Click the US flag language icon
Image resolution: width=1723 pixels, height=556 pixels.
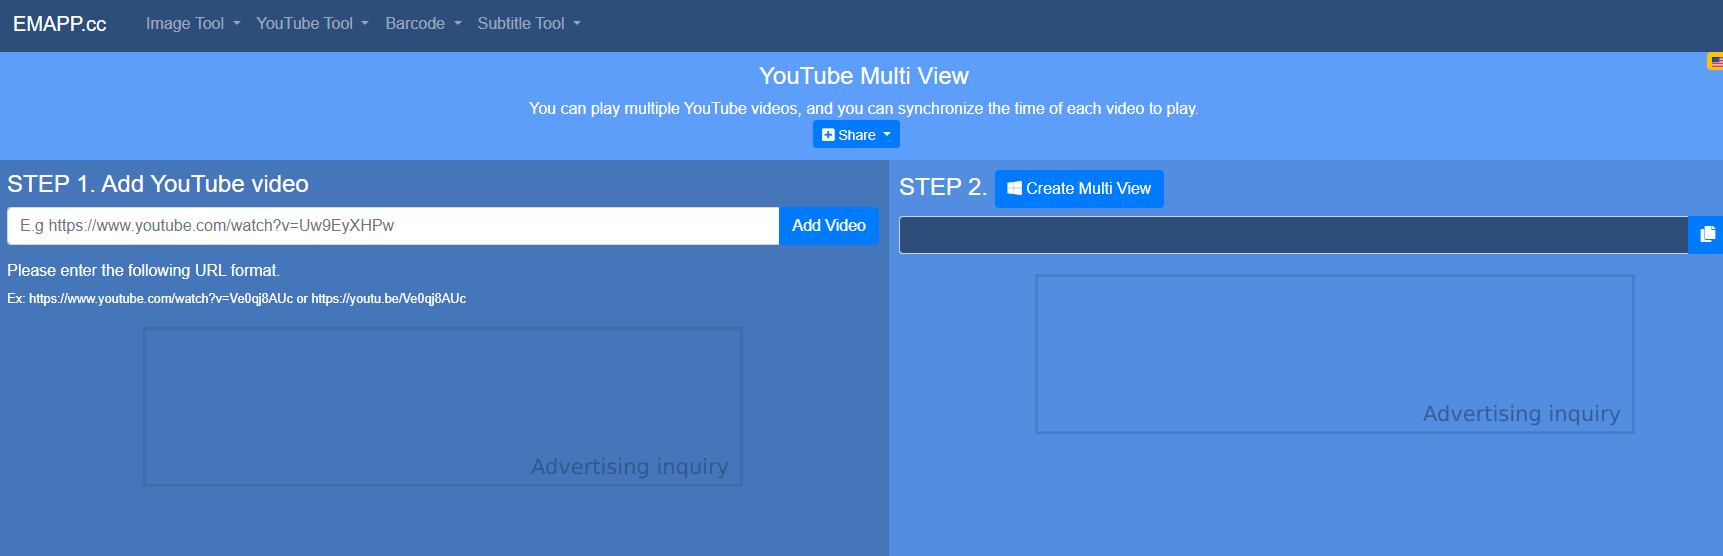pos(1715,62)
